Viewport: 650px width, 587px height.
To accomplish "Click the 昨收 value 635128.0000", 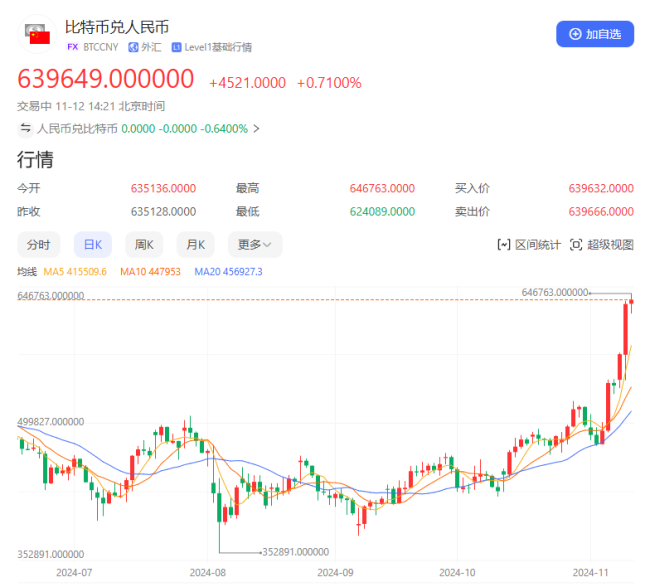I will tap(163, 211).
